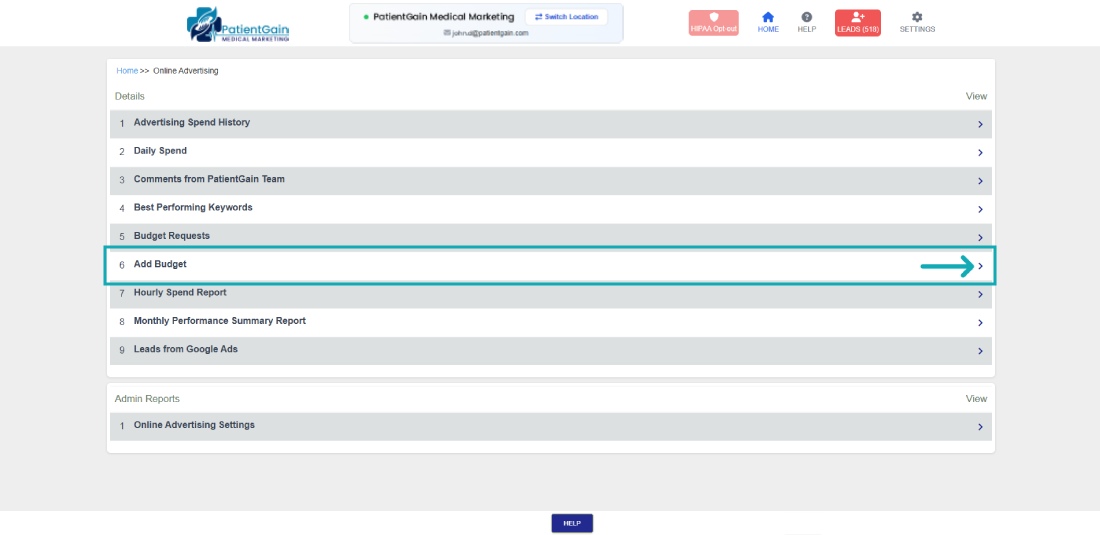Viewport: 1100px width, 535px height.
Task: Open Monthly Performance Summary Report
Action: (220, 321)
